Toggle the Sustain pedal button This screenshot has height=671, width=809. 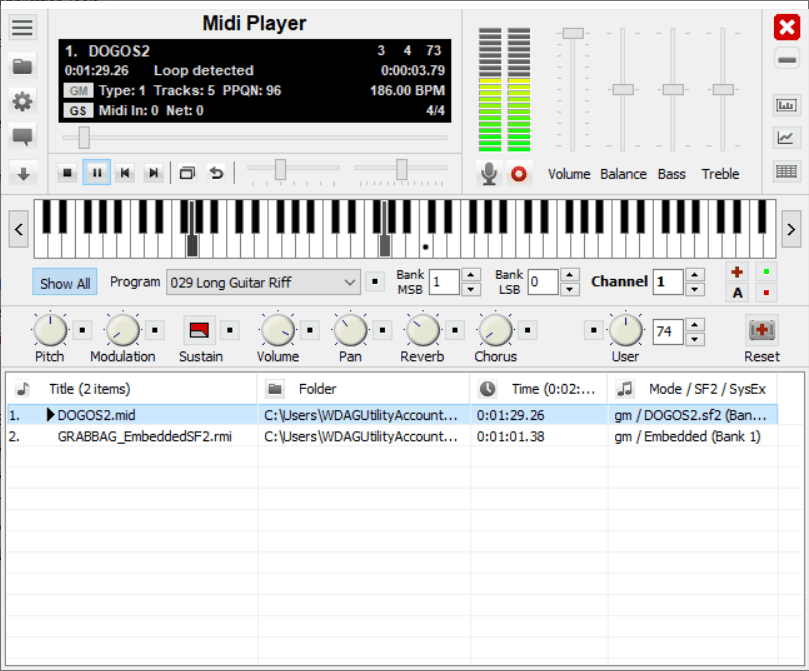pos(199,330)
